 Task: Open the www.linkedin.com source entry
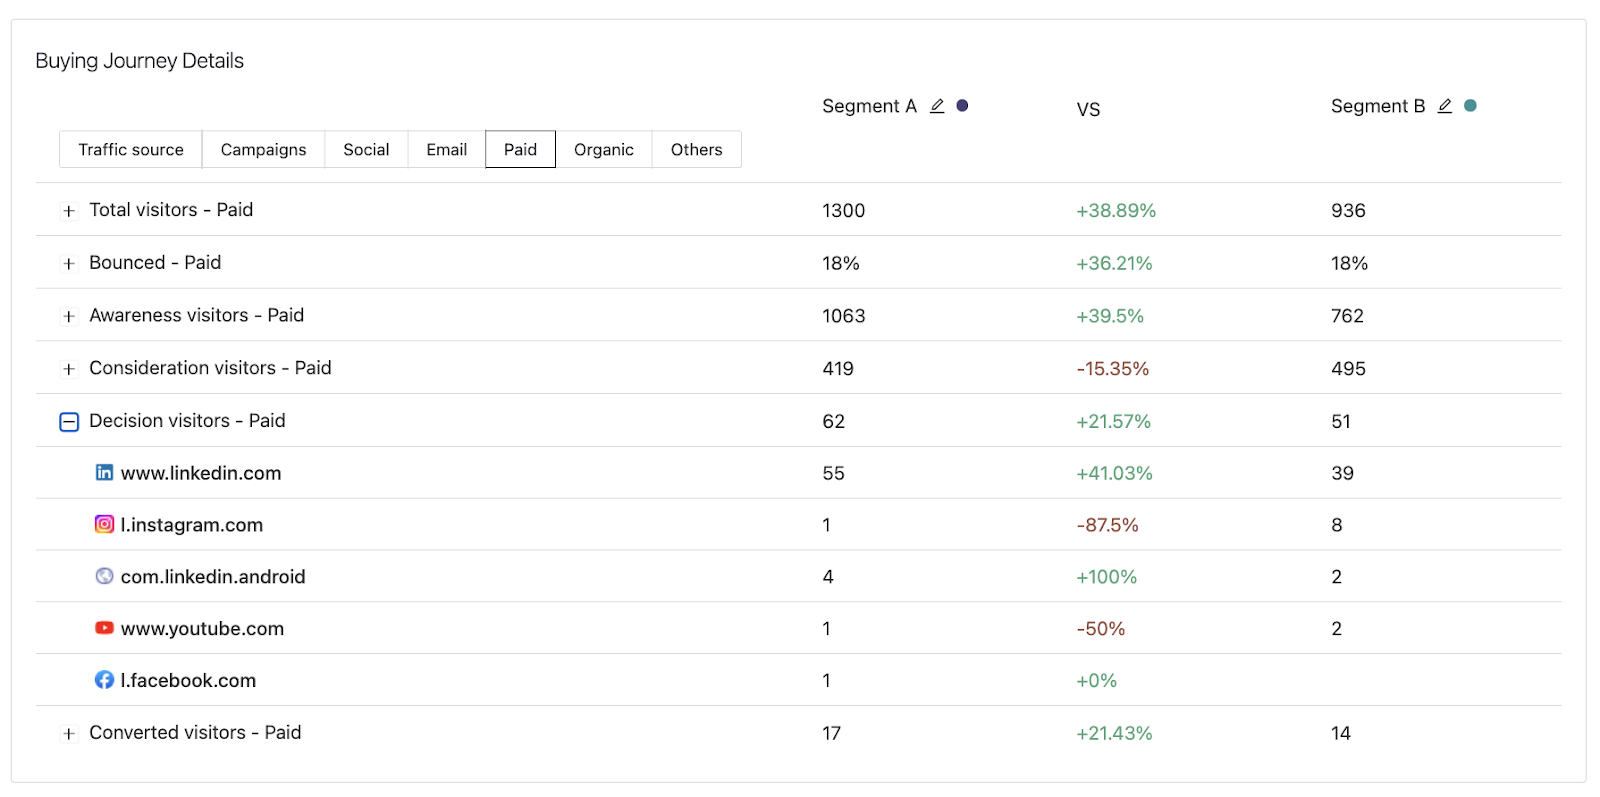pos(201,472)
